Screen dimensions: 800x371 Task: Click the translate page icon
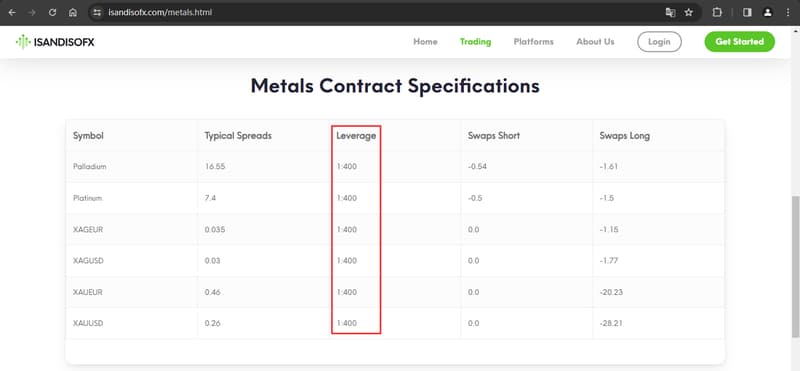670,12
